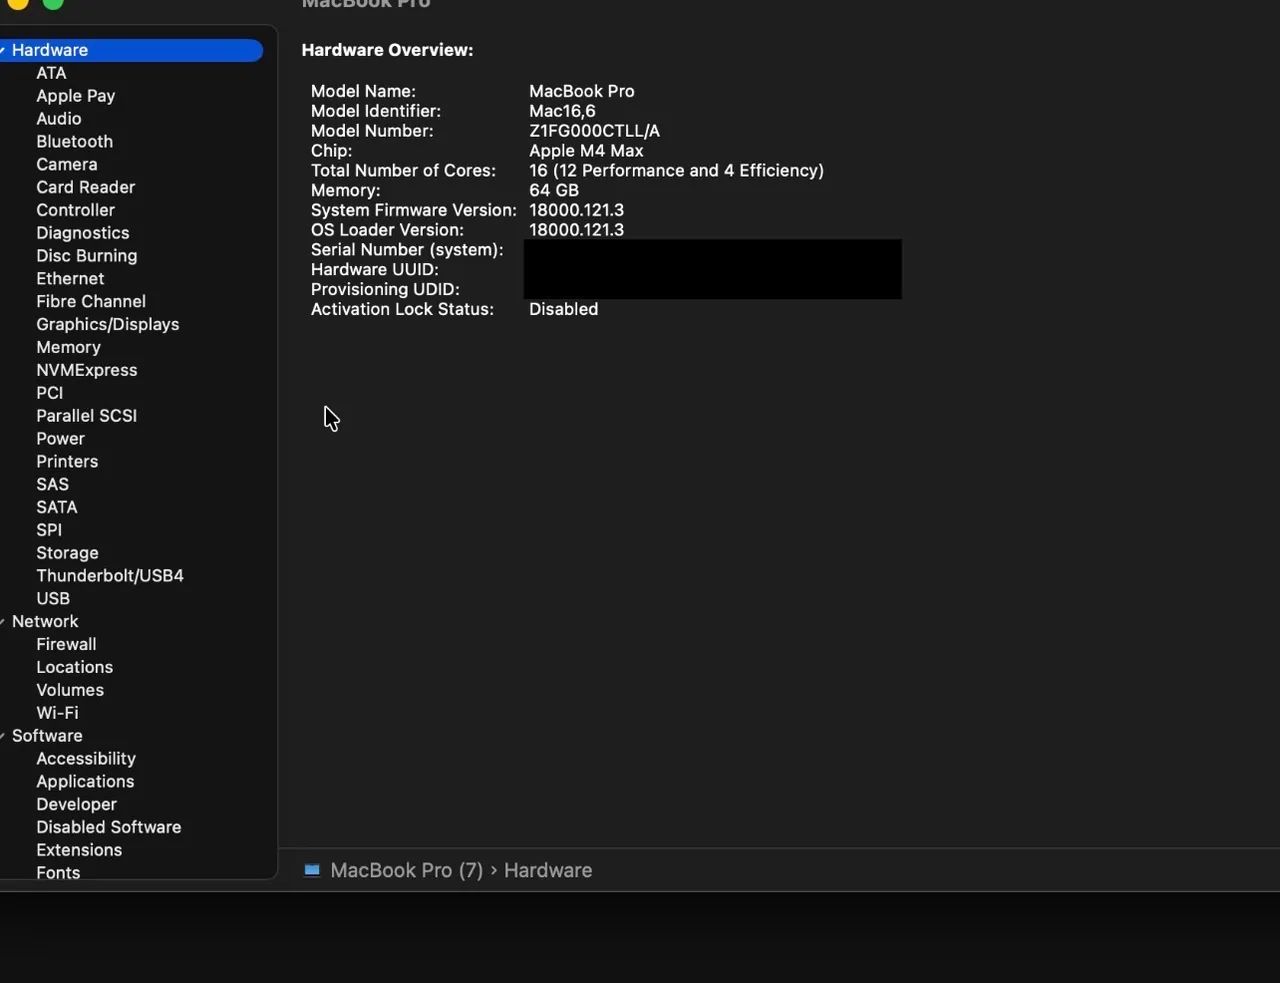
Task: Click the Hardware UUID label
Action: 375,269
